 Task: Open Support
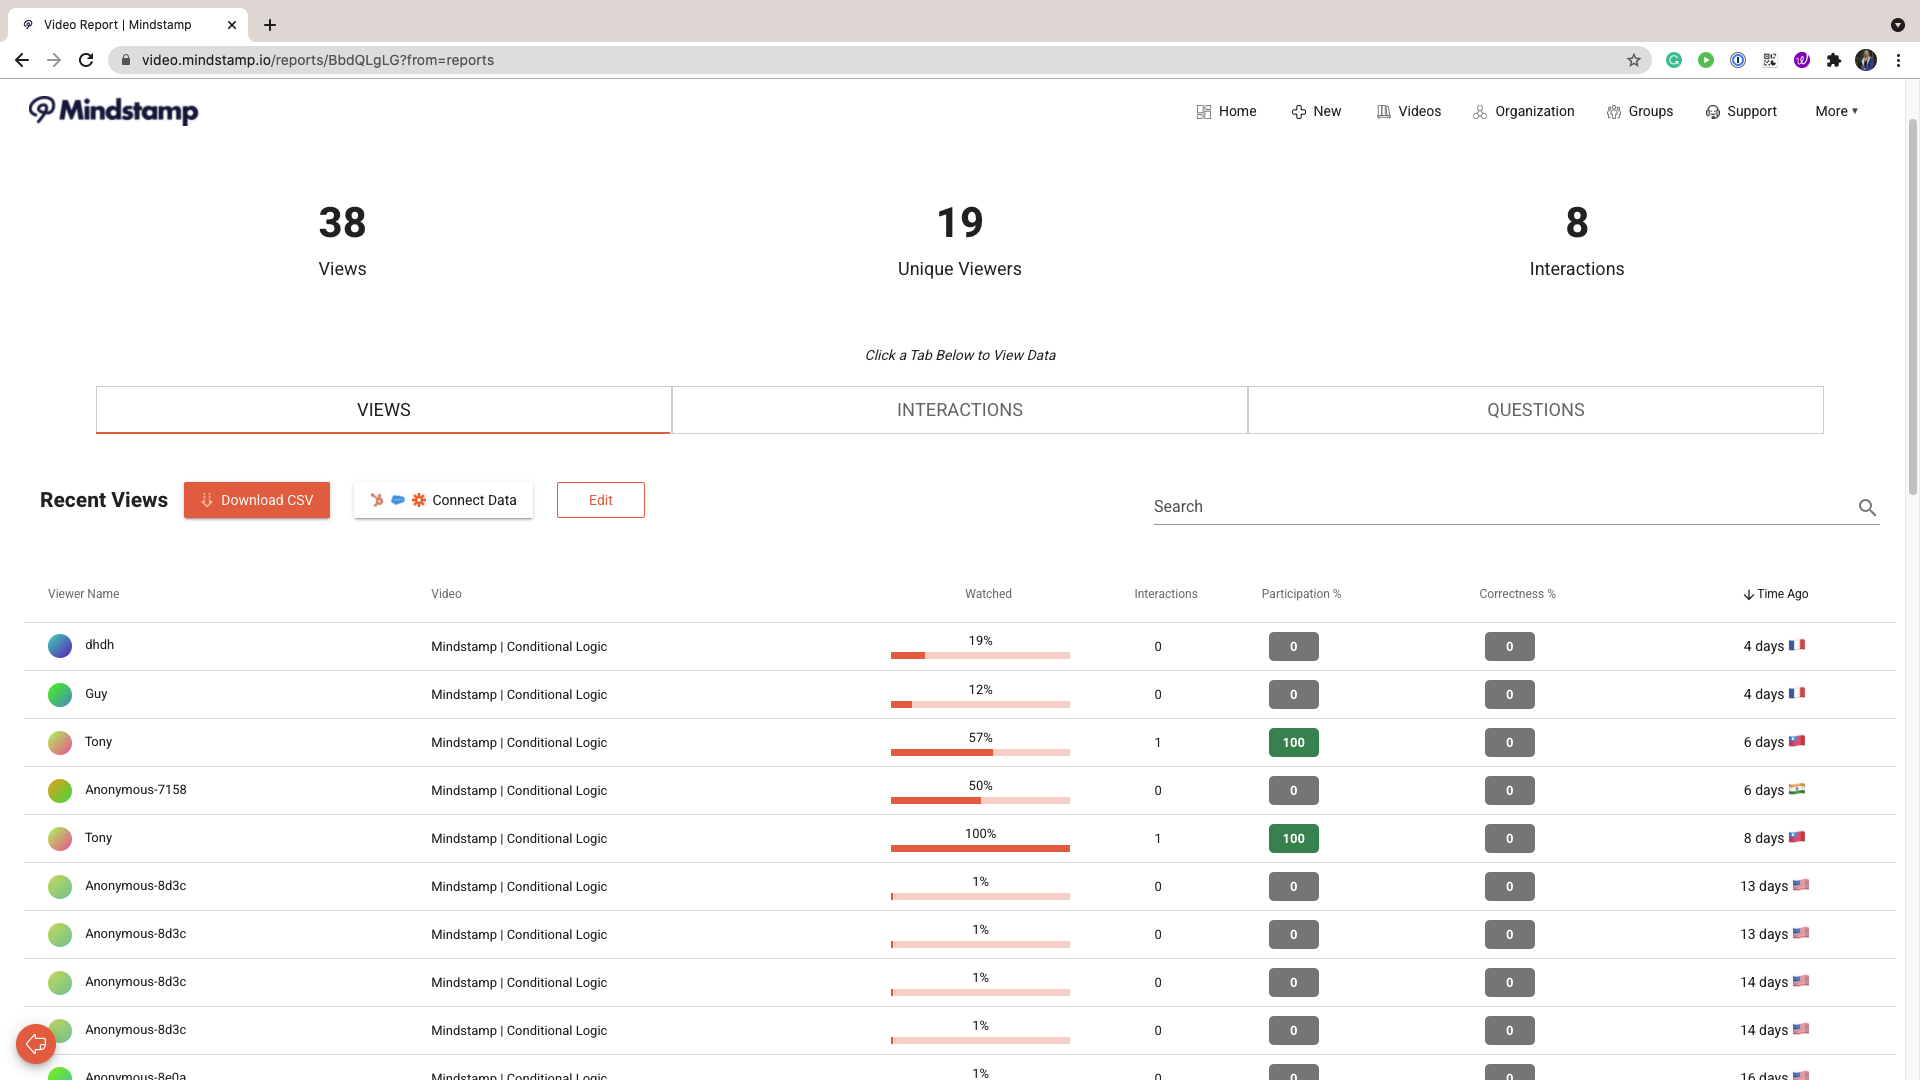(1741, 111)
